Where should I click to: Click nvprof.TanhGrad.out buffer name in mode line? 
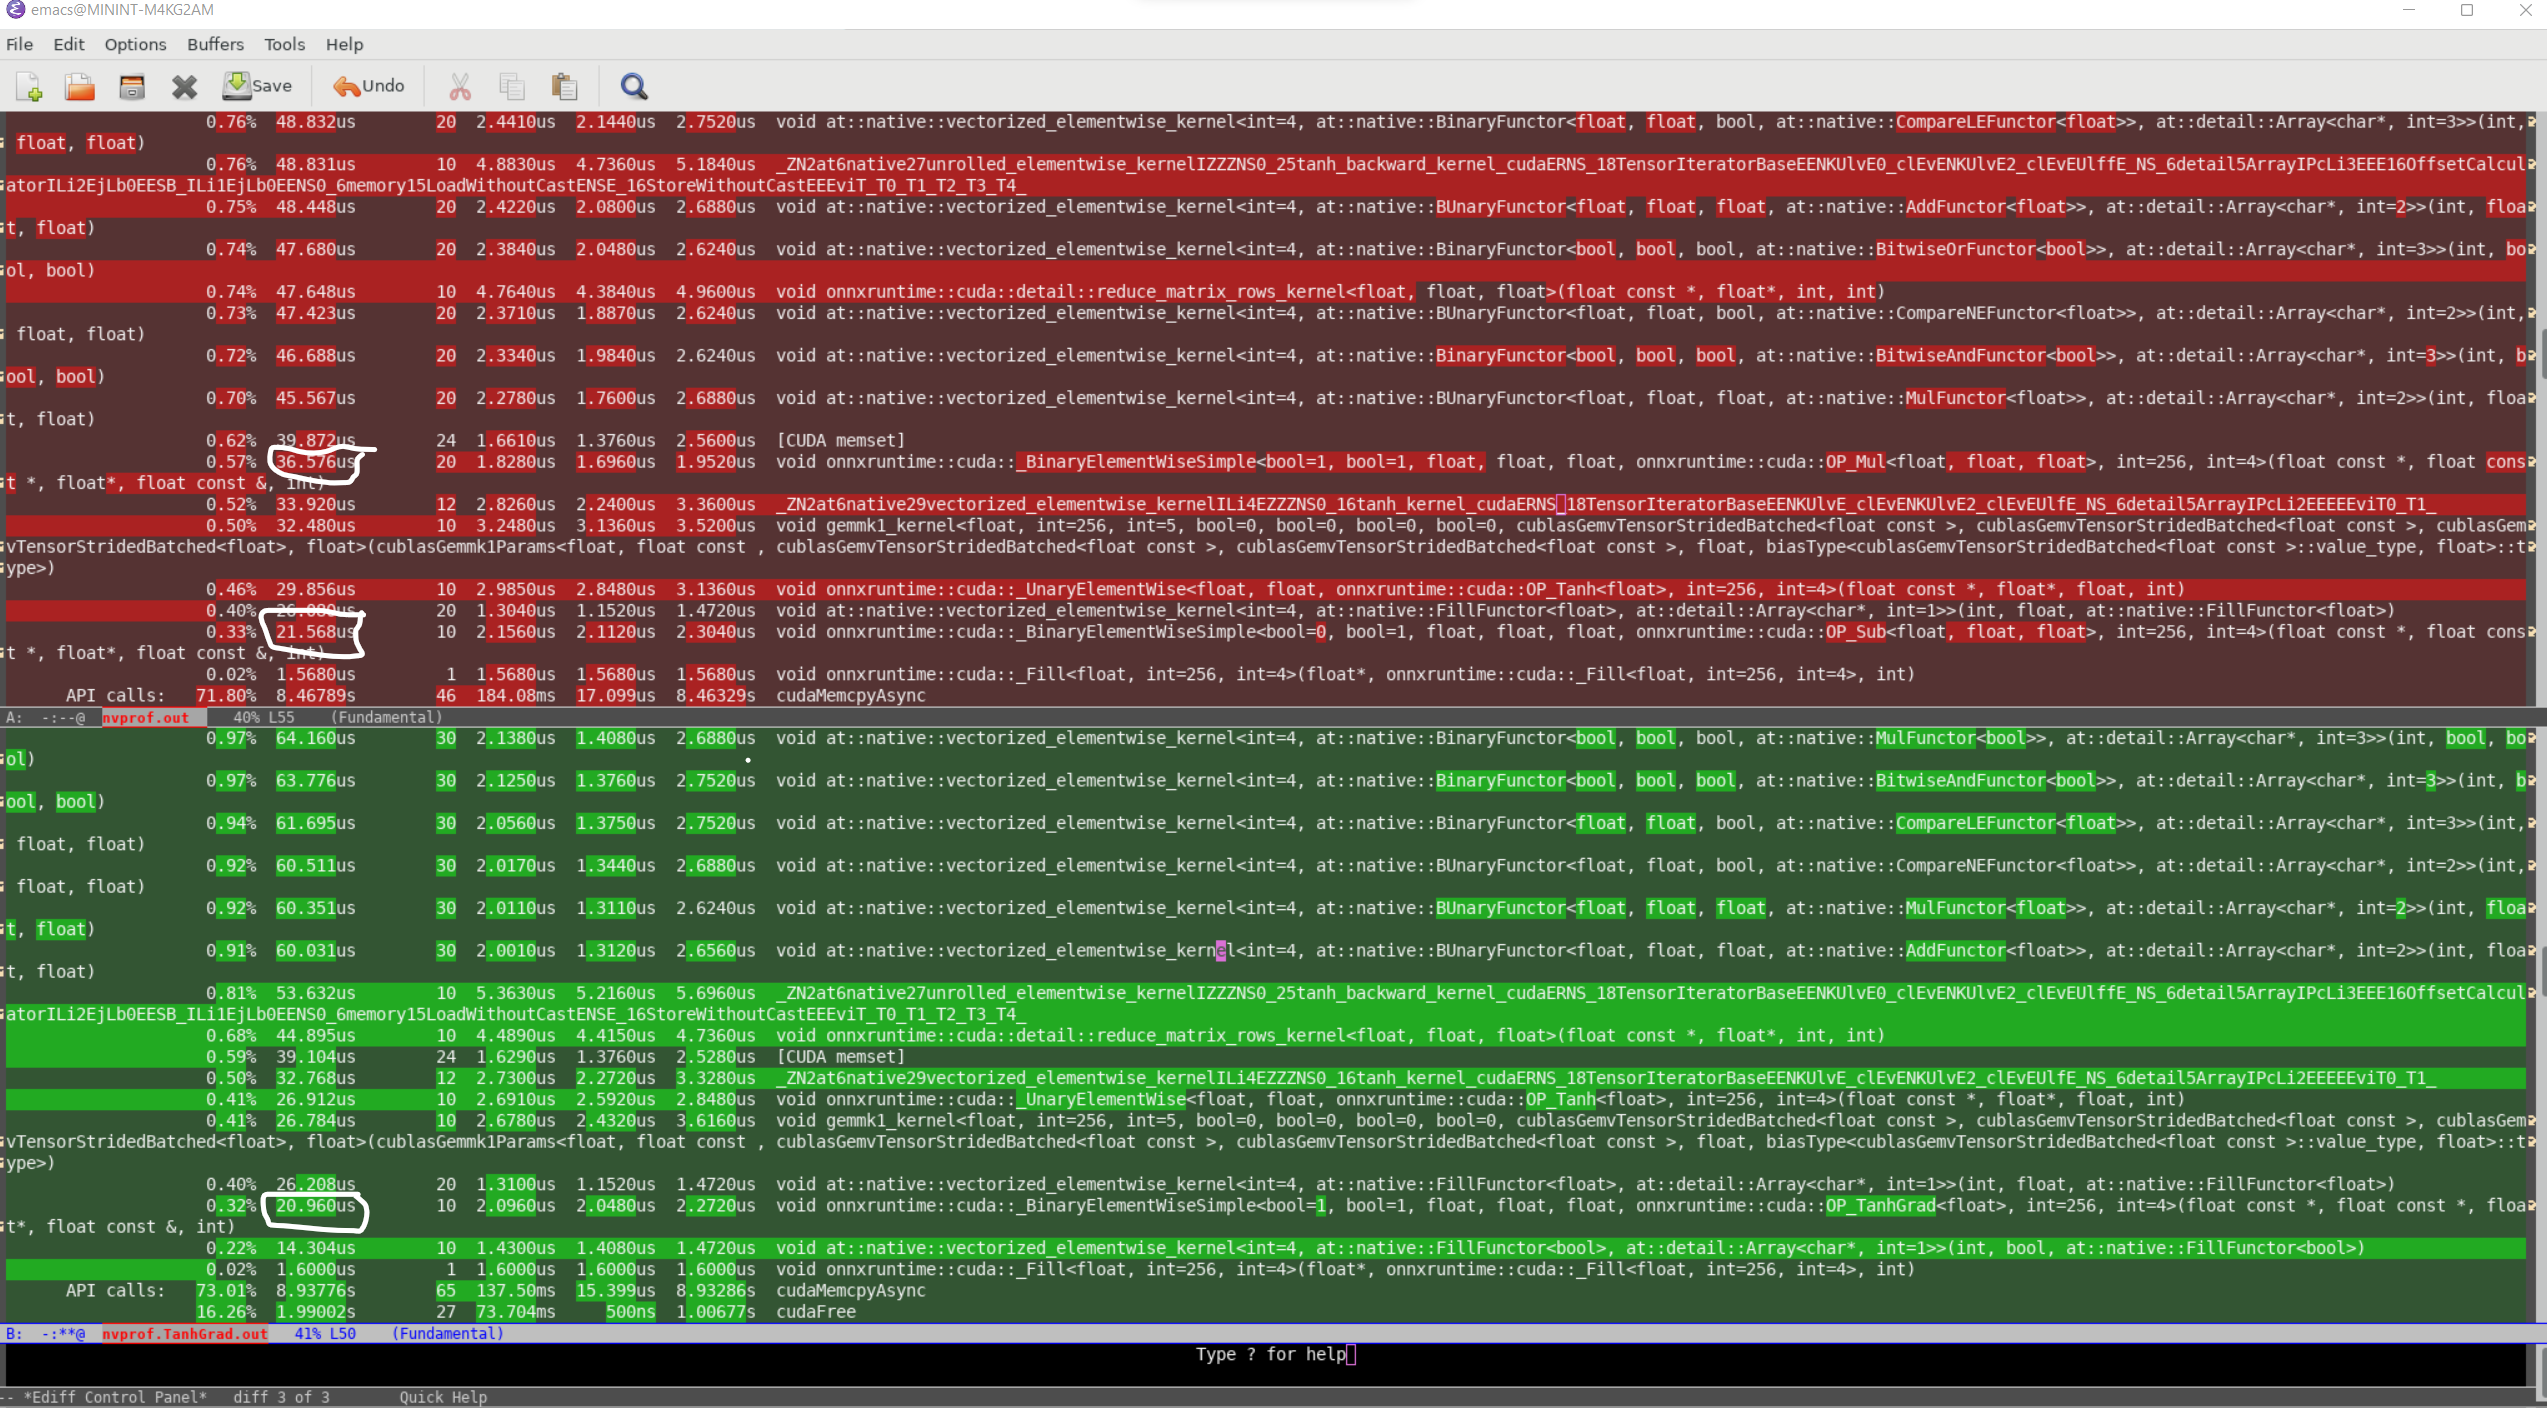point(185,1333)
